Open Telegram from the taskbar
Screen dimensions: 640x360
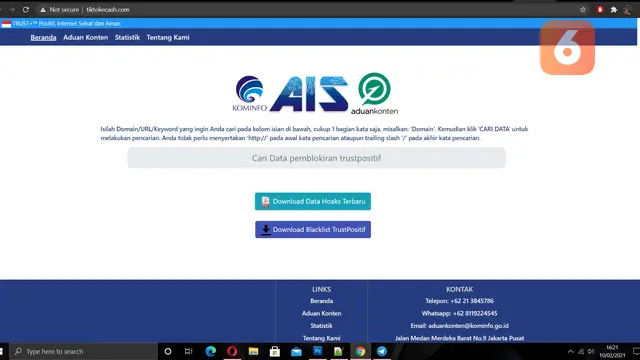(382, 351)
